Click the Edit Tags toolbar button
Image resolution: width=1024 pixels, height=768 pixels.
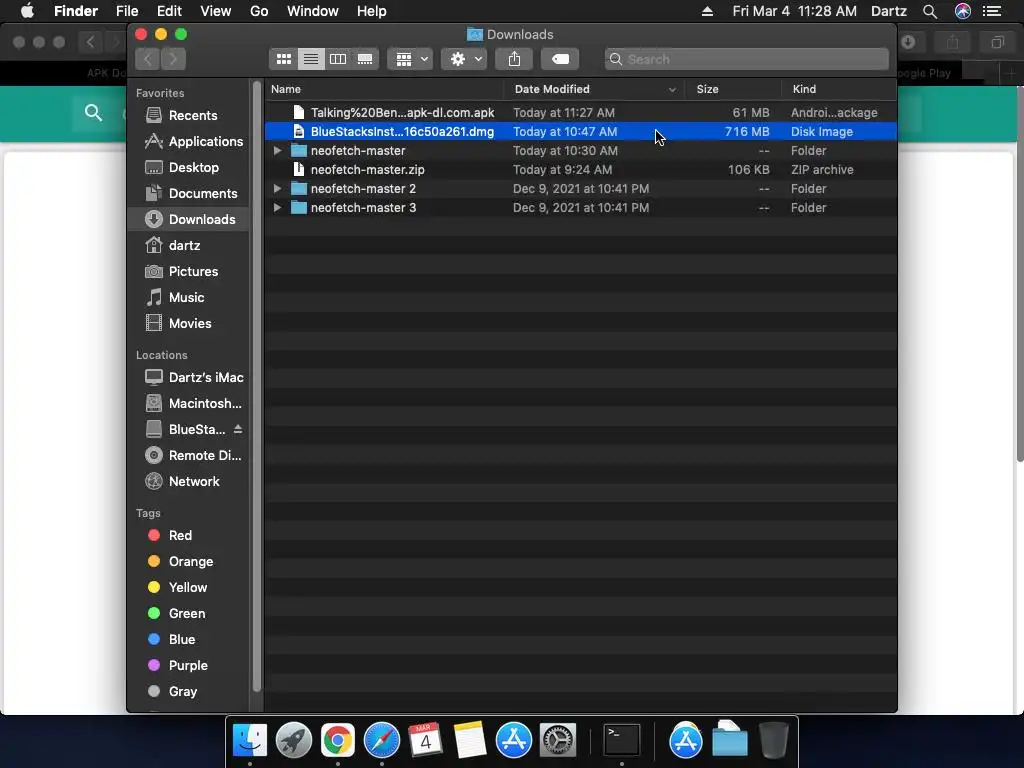[560, 59]
